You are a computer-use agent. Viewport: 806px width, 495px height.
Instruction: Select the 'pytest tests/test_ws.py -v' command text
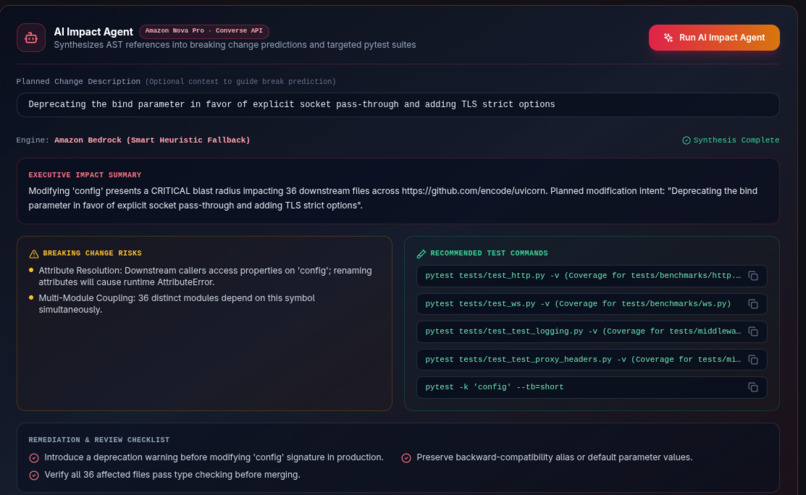tap(578, 303)
